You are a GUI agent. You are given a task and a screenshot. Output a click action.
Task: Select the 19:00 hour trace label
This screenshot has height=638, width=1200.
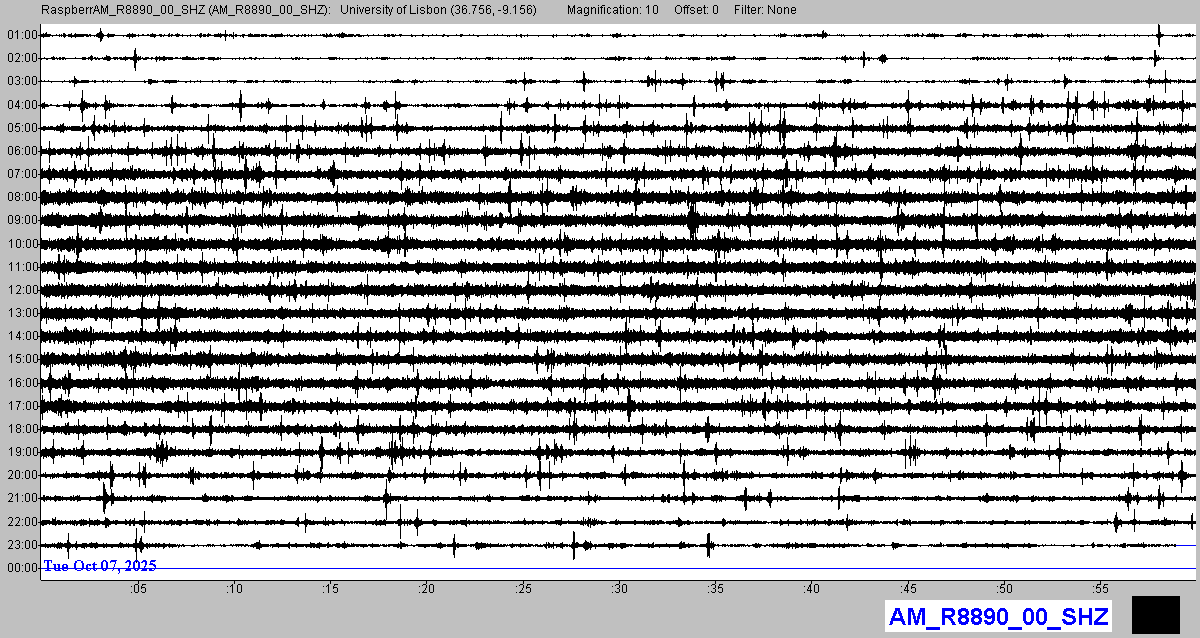click(x=21, y=452)
